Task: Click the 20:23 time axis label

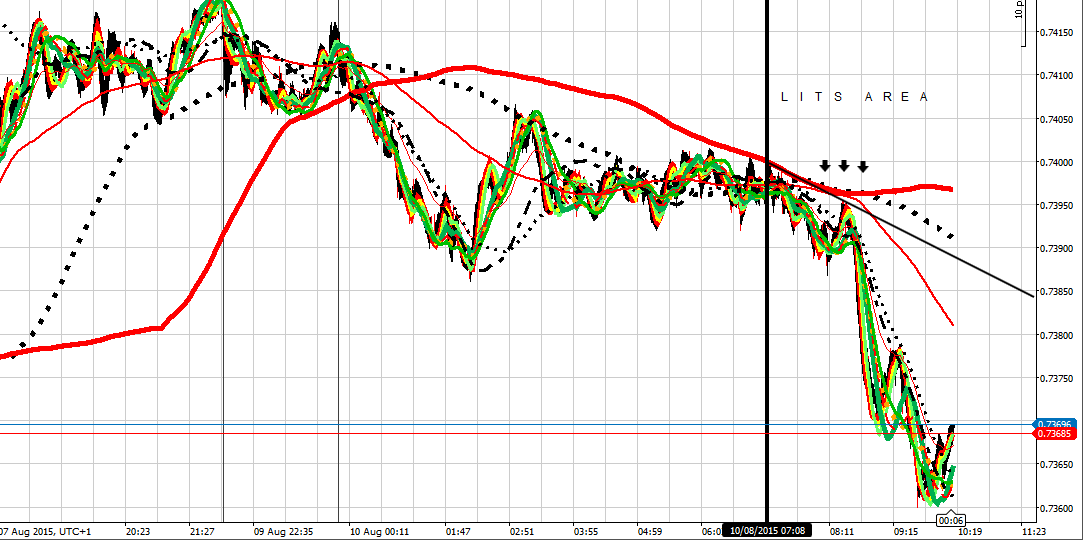Action: click(x=138, y=532)
